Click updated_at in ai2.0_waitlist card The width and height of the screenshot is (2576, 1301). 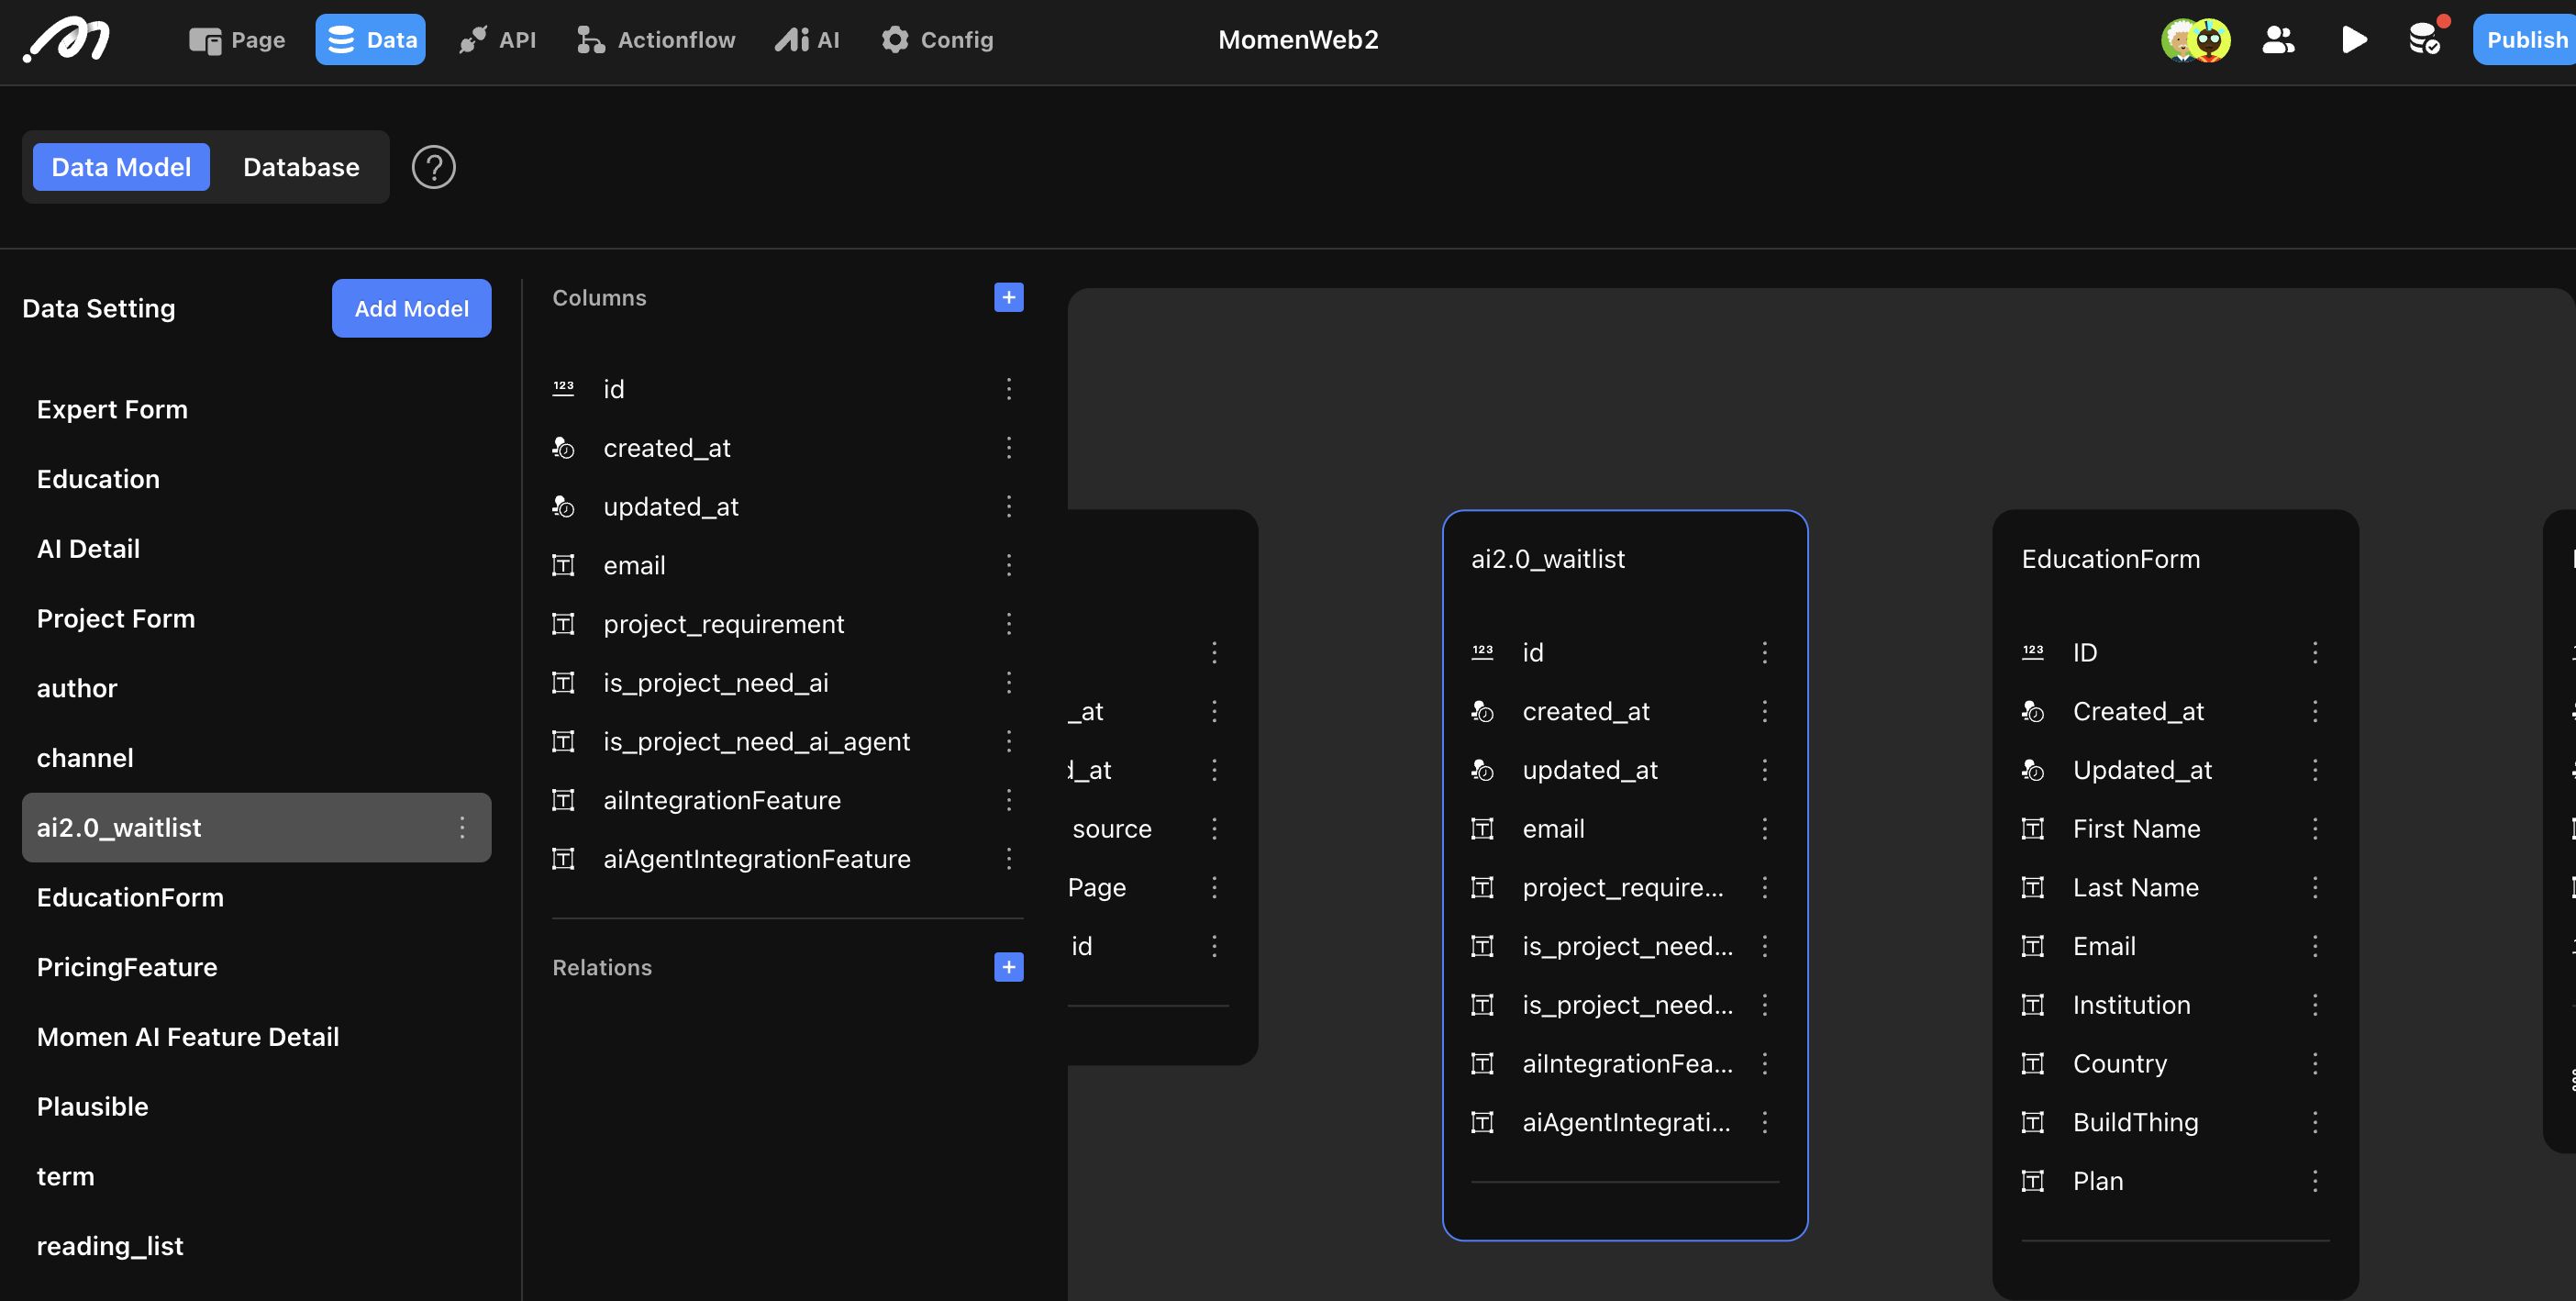[1589, 770]
